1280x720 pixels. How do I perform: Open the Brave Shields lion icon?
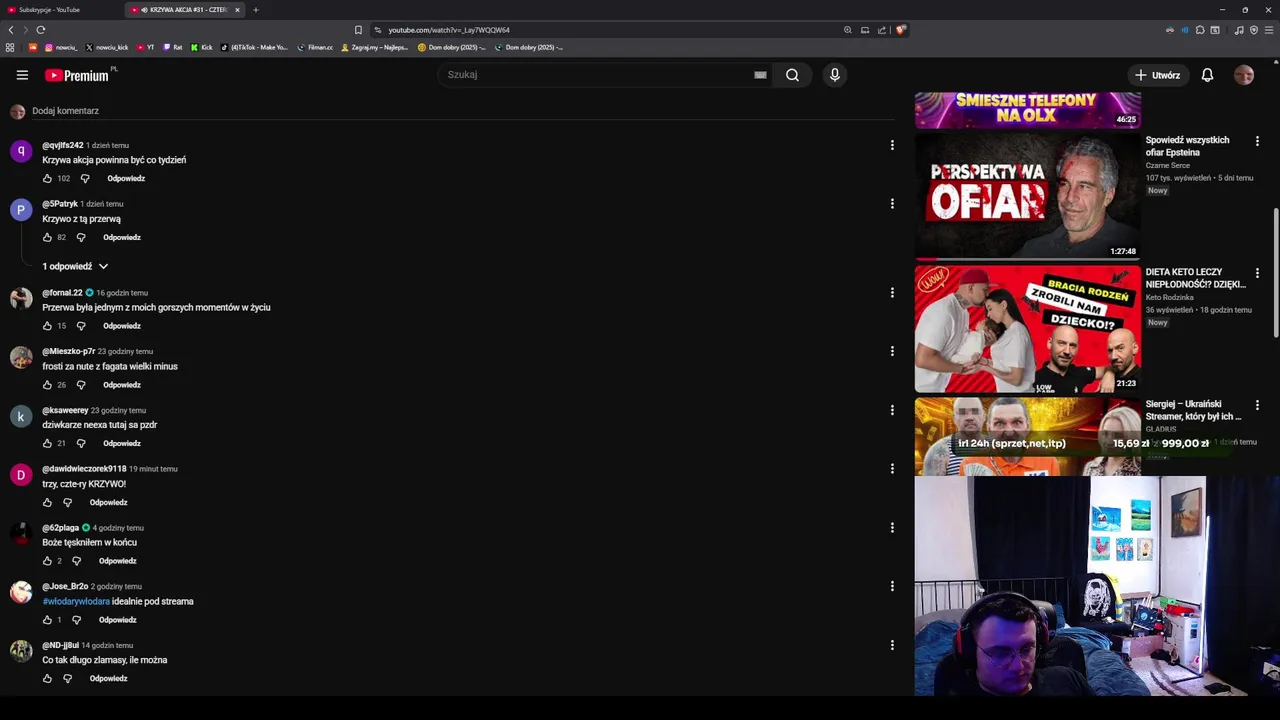(x=901, y=30)
